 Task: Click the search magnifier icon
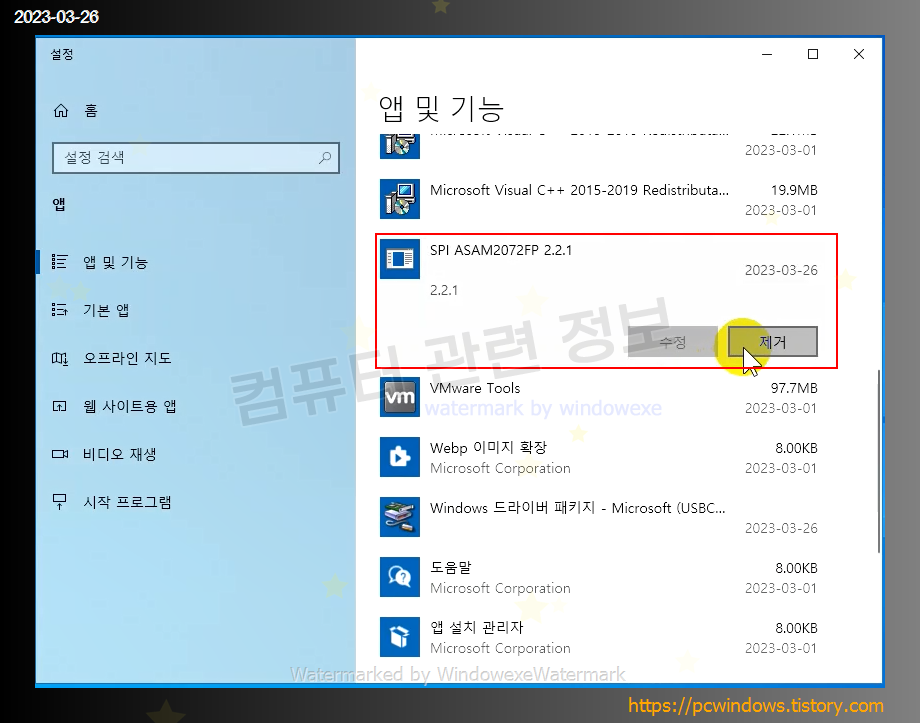(324, 157)
